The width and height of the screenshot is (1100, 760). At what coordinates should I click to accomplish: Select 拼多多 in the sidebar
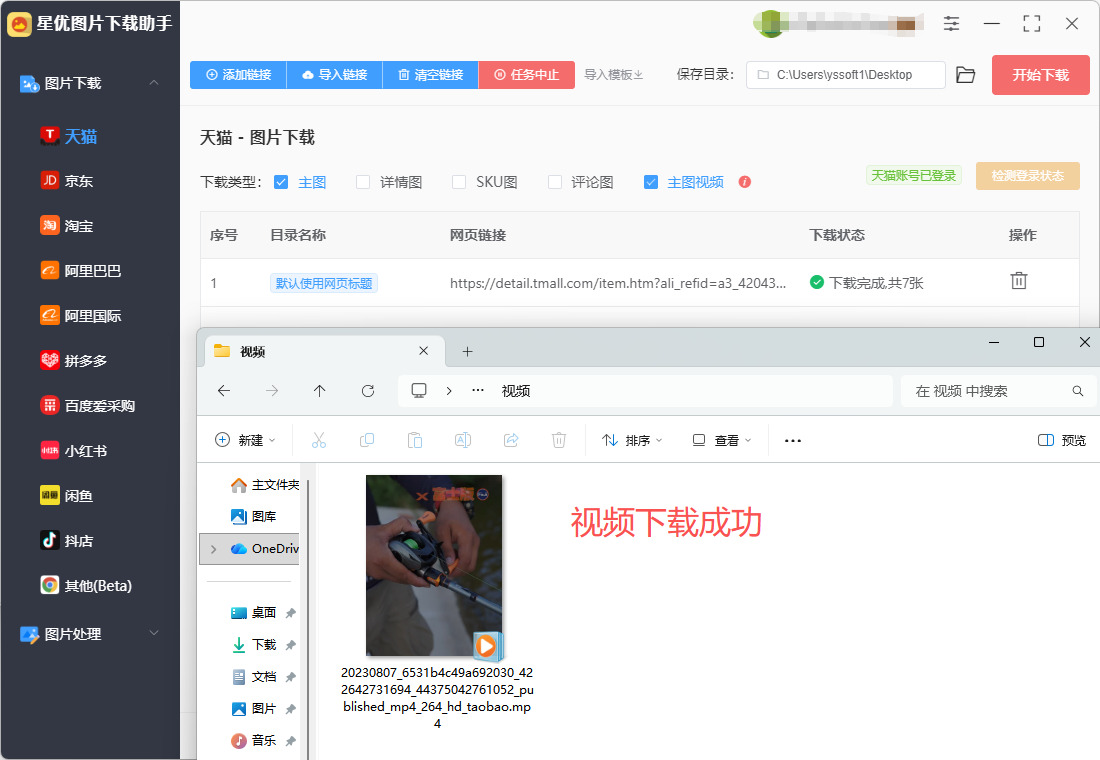coord(74,361)
